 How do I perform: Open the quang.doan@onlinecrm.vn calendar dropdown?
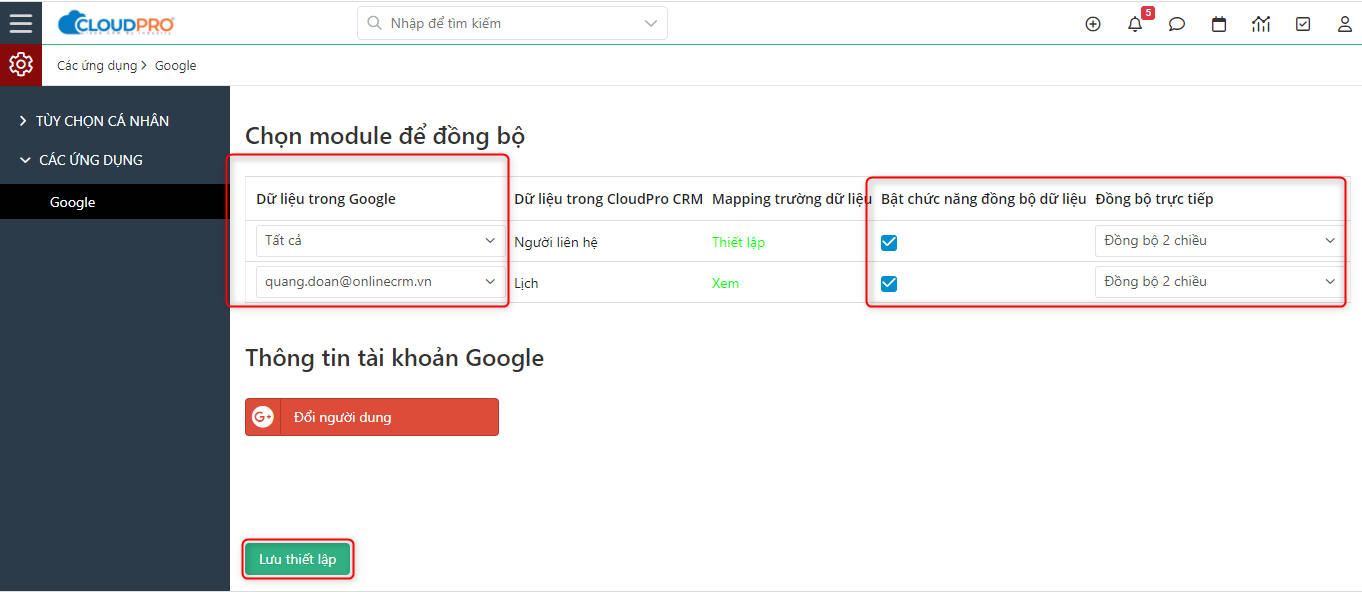(x=380, y=282)
